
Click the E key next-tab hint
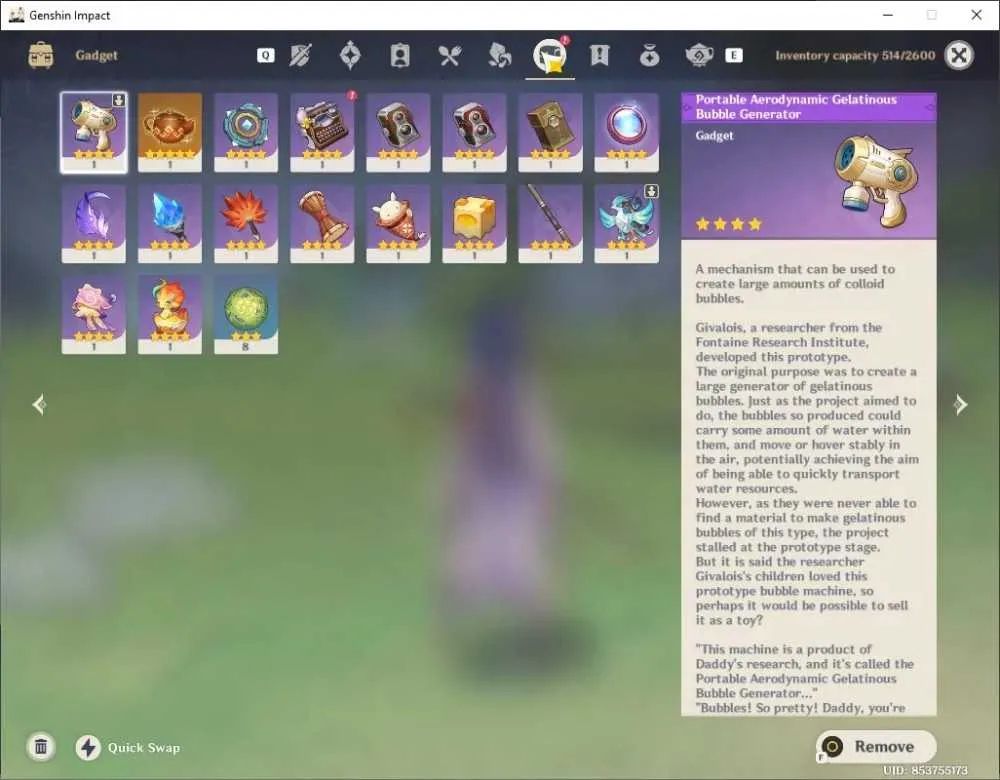(734, 55)
